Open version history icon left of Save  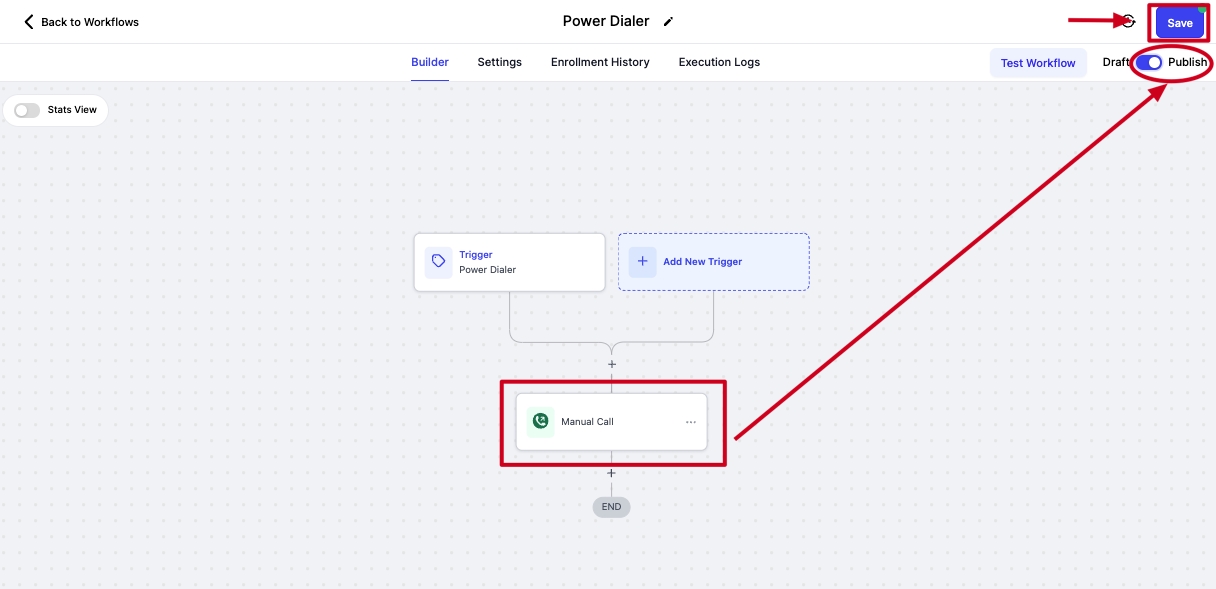click(x=1129, y=22)
